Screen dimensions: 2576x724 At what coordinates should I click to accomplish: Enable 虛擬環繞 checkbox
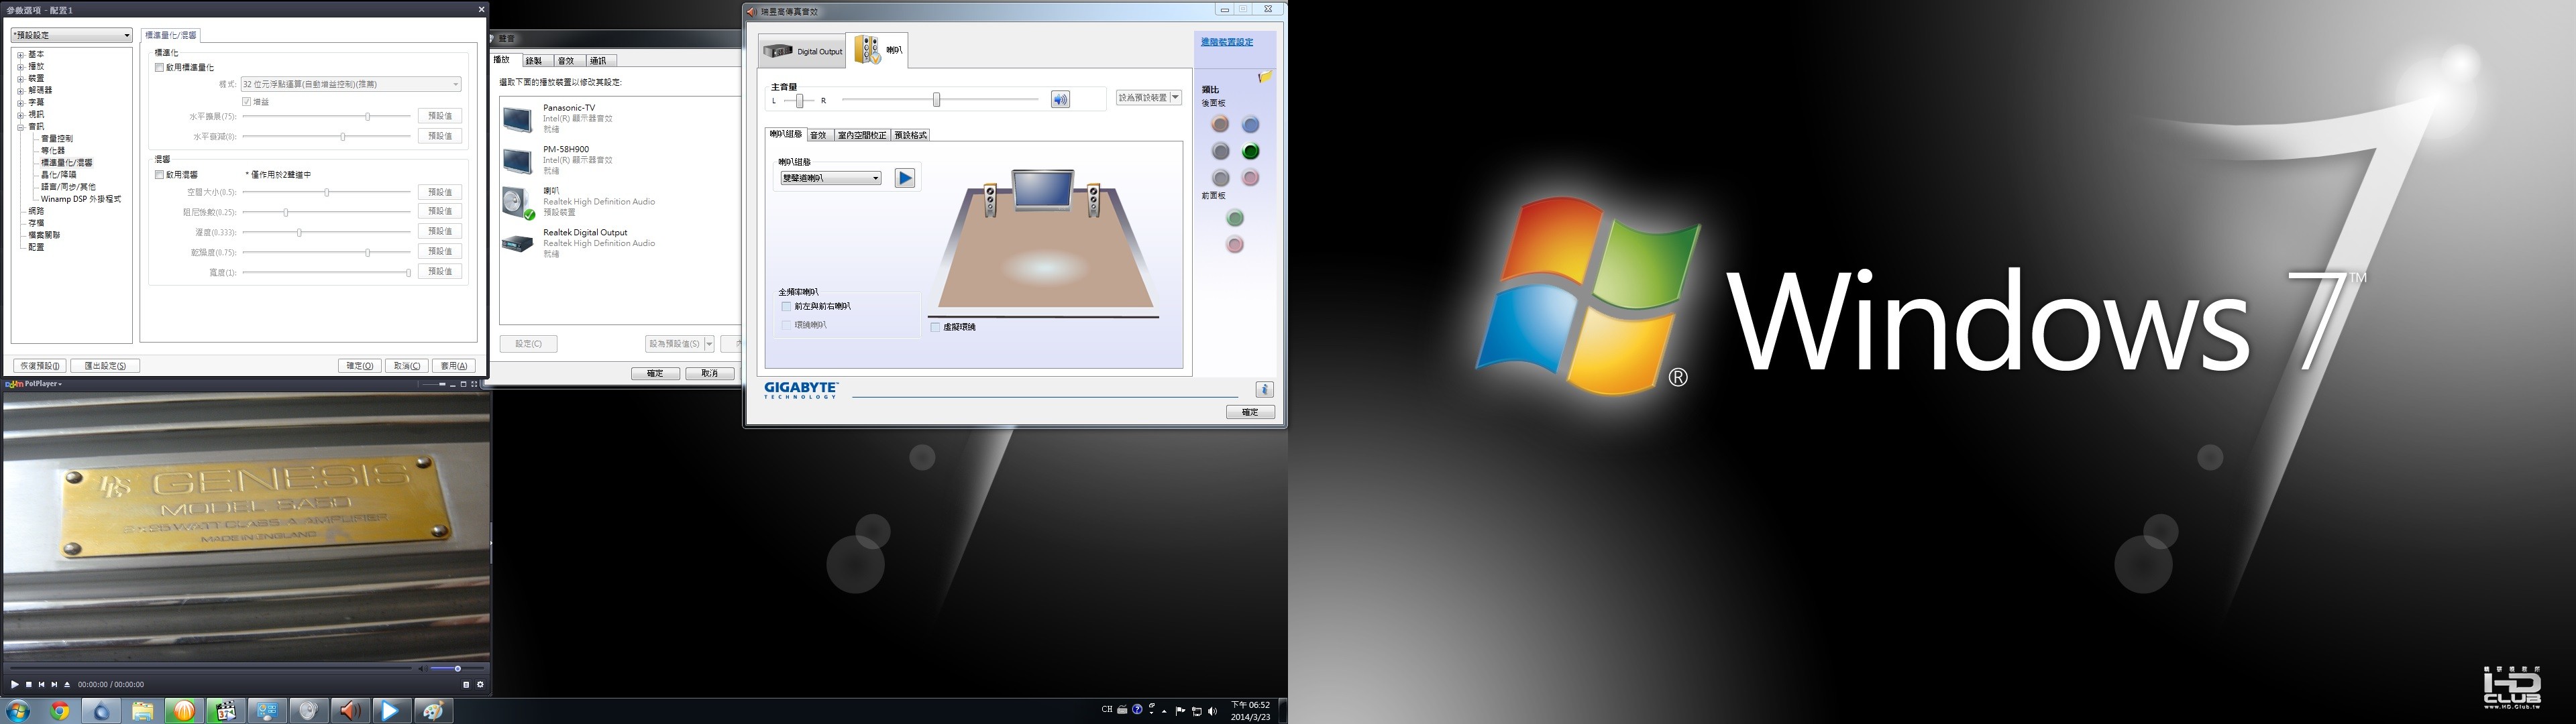coord(935,327)
